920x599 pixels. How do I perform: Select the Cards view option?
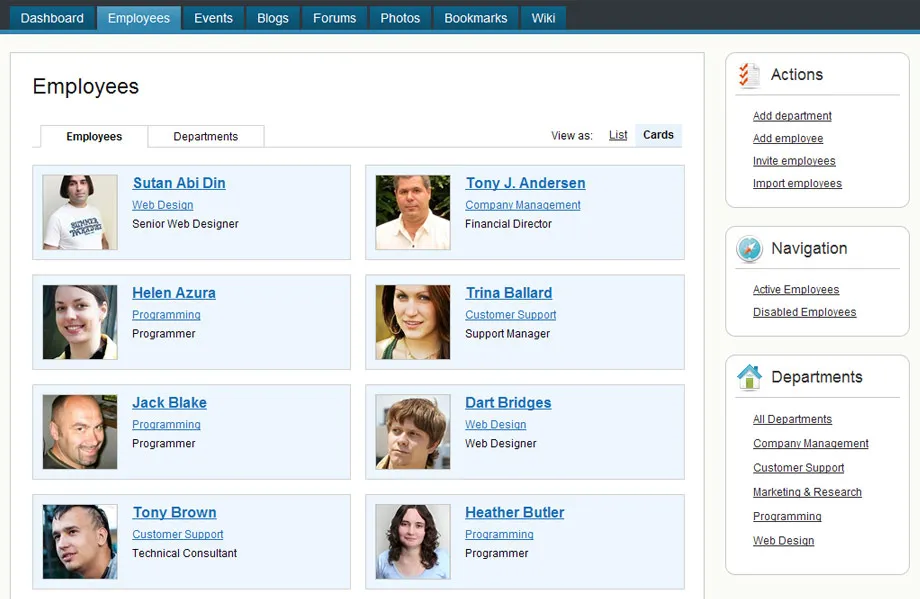[x=658, y=135]
